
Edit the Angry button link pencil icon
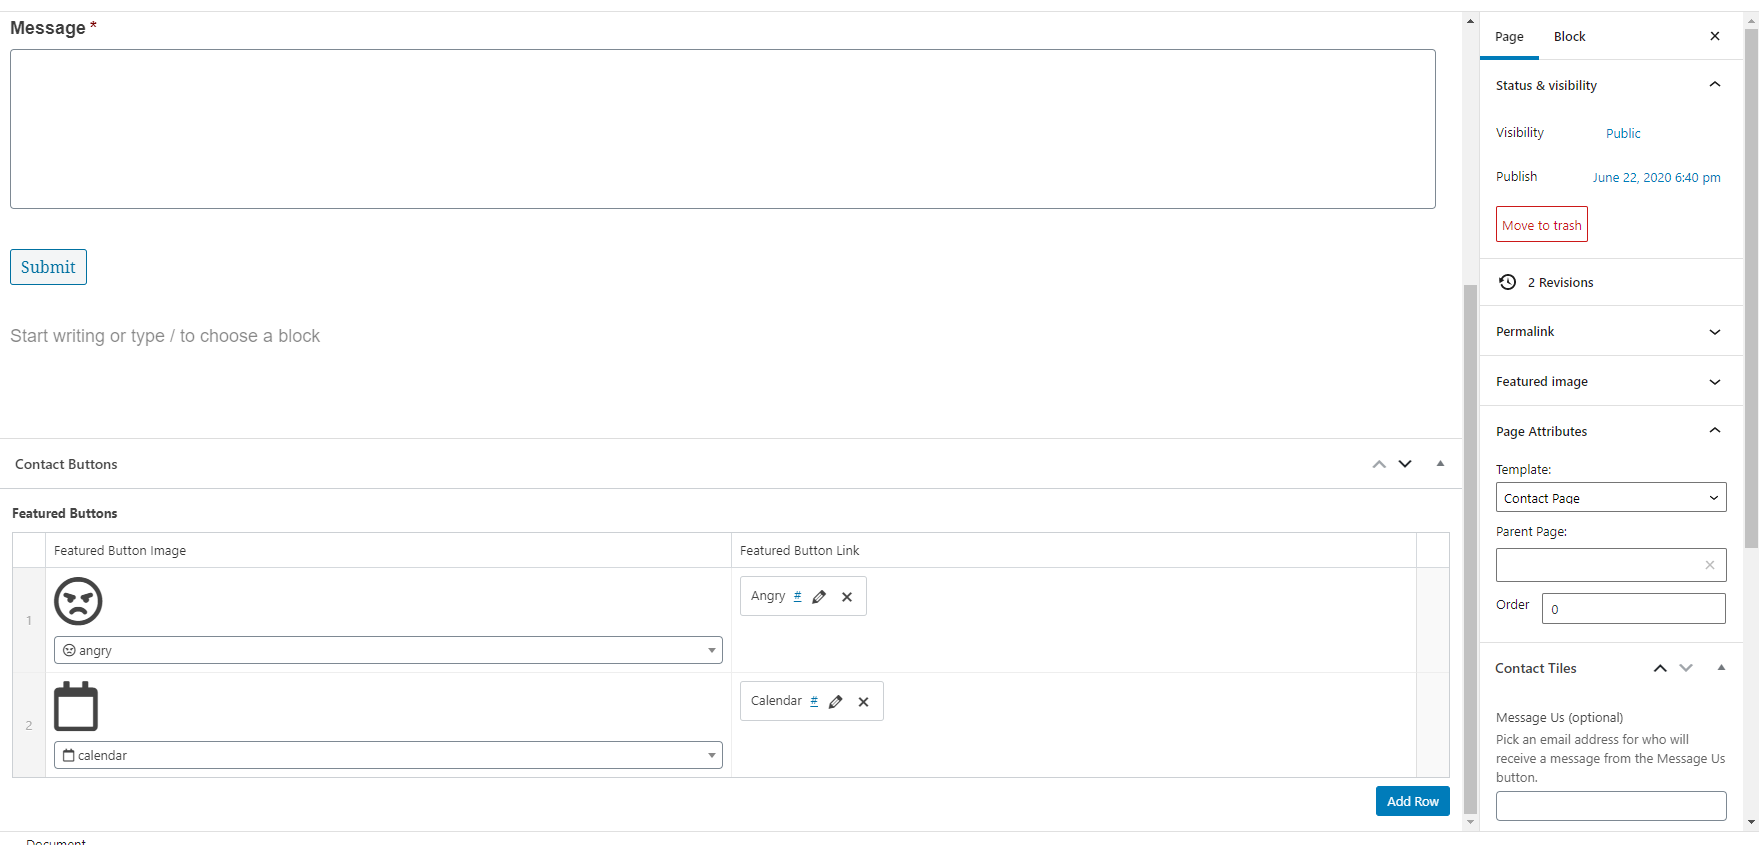pos(819,597)
